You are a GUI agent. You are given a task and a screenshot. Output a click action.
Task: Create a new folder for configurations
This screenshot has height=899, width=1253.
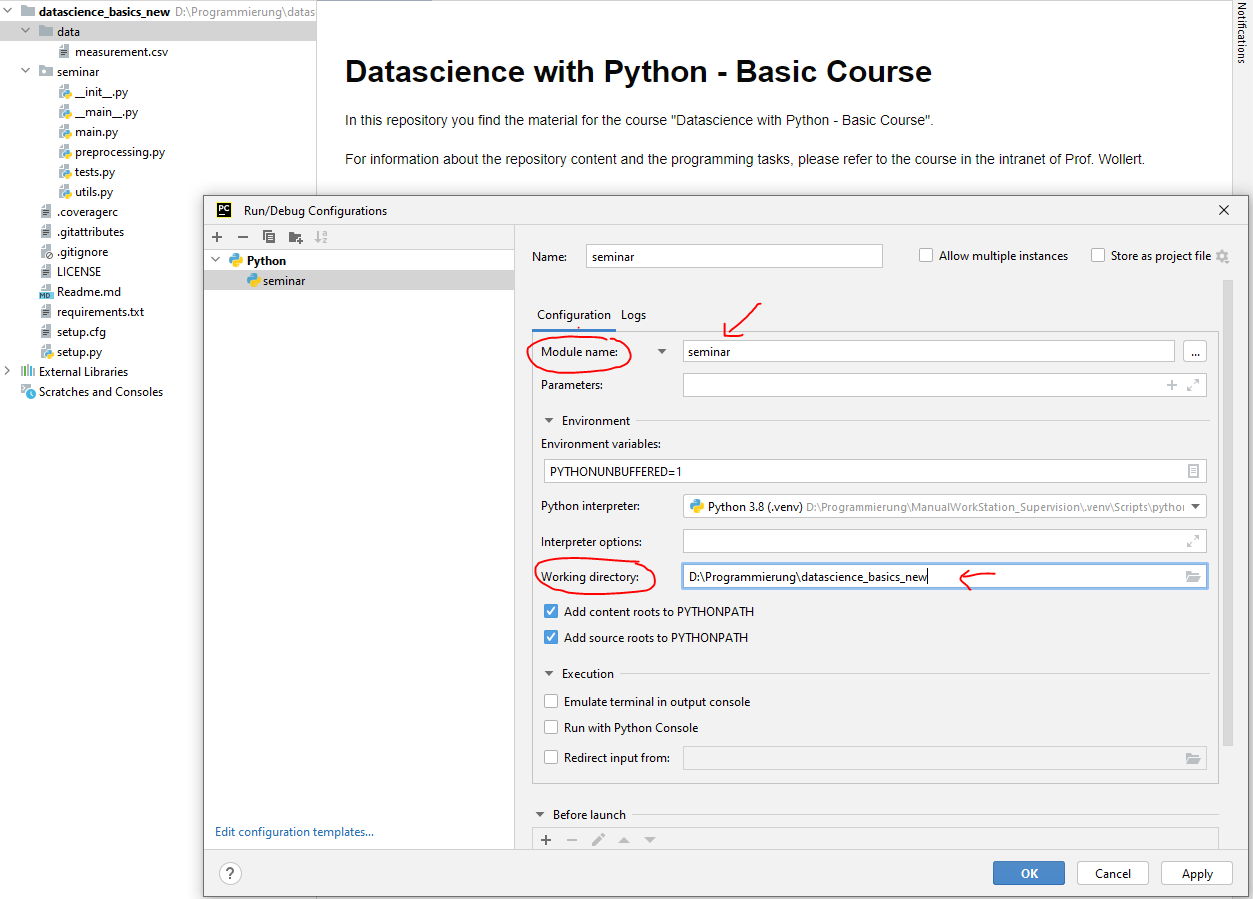pyautogui.click(x=293, y=237)
